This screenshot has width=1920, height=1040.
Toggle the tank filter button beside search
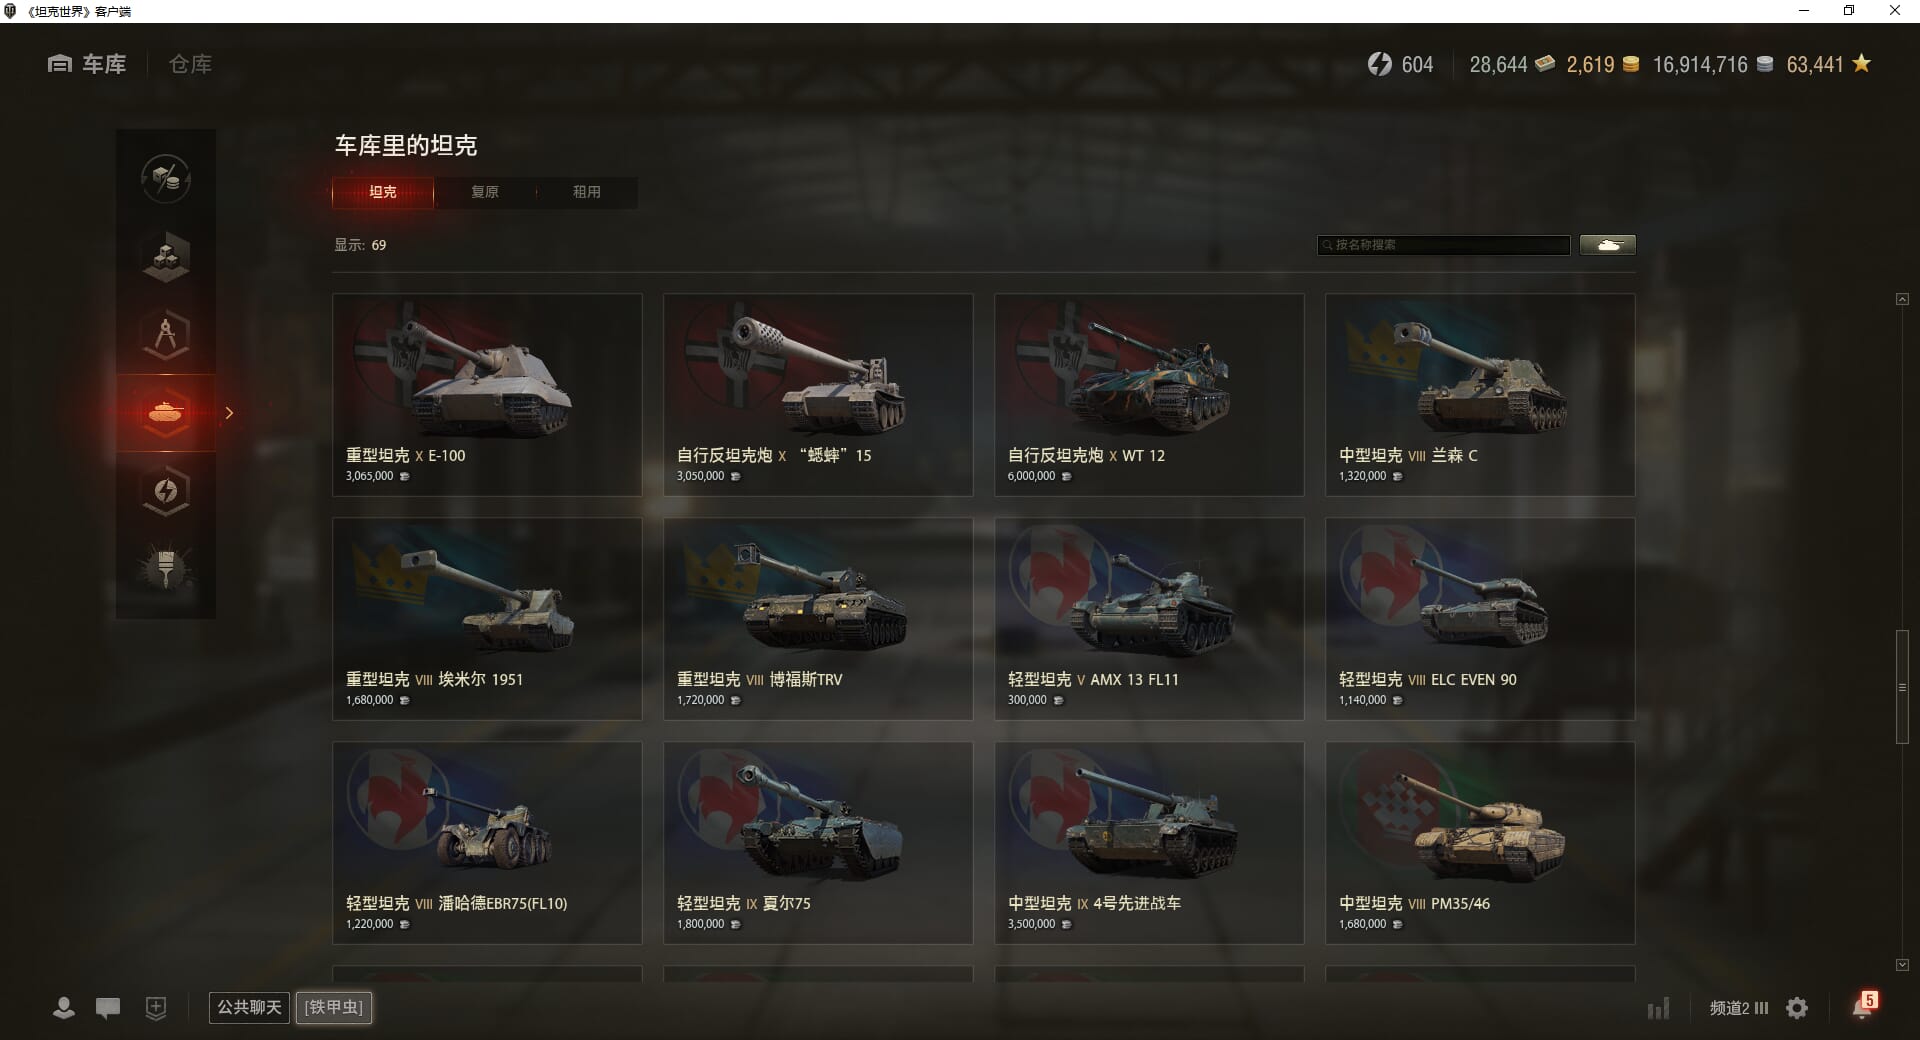tap(1608, 245)
